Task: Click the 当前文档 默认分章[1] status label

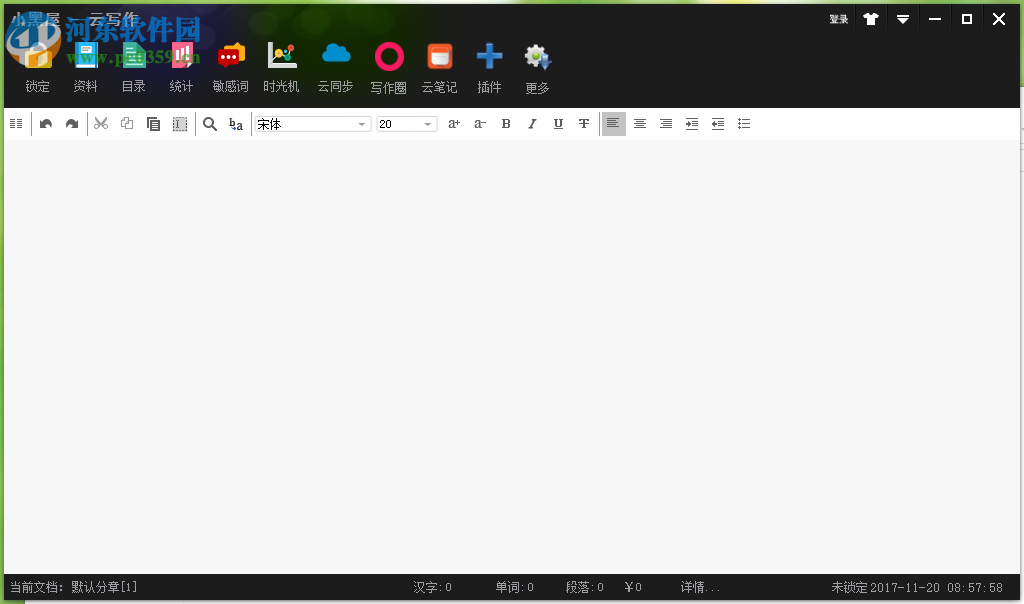Action: click(74, 587)
